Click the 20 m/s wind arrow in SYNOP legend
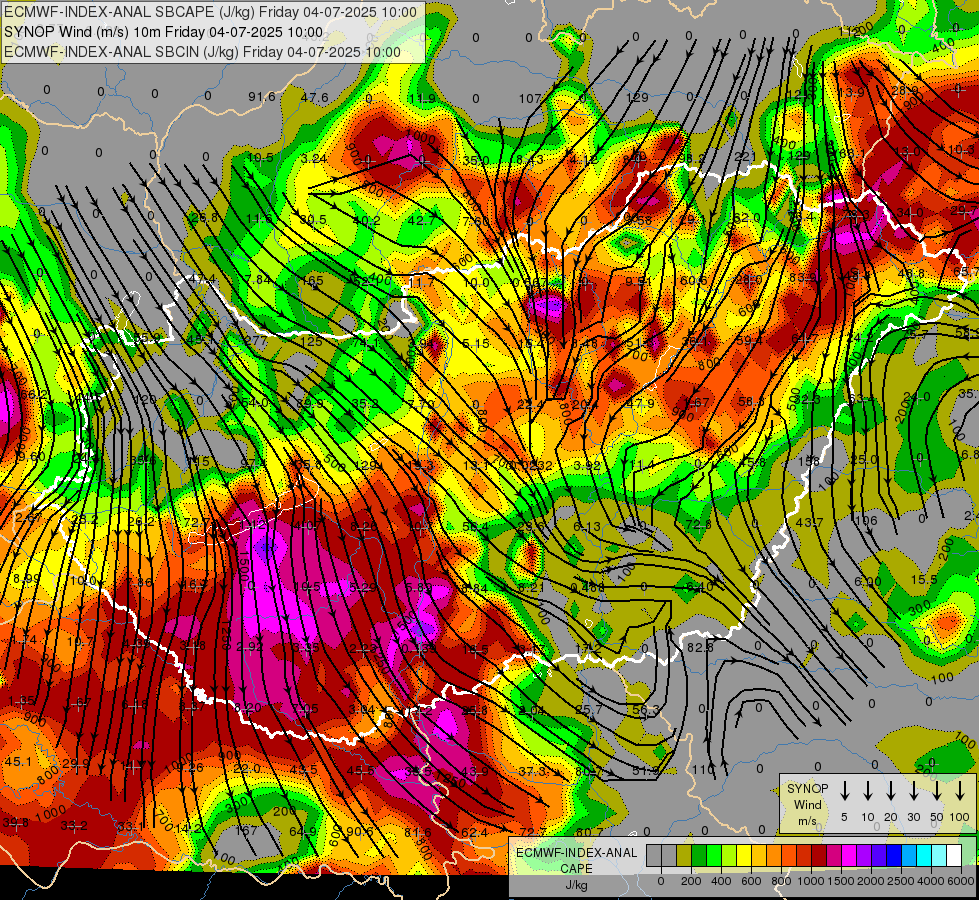This screenshot has height=900, width=979. point(891,791)
